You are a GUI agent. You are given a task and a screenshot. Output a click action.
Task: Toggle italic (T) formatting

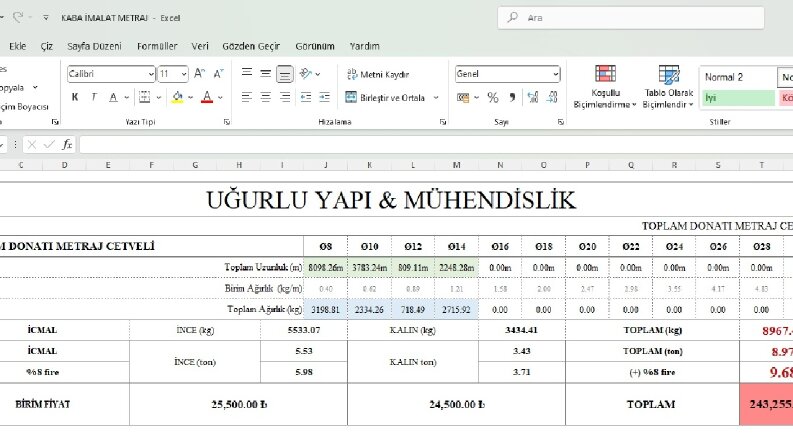(94, 97)
